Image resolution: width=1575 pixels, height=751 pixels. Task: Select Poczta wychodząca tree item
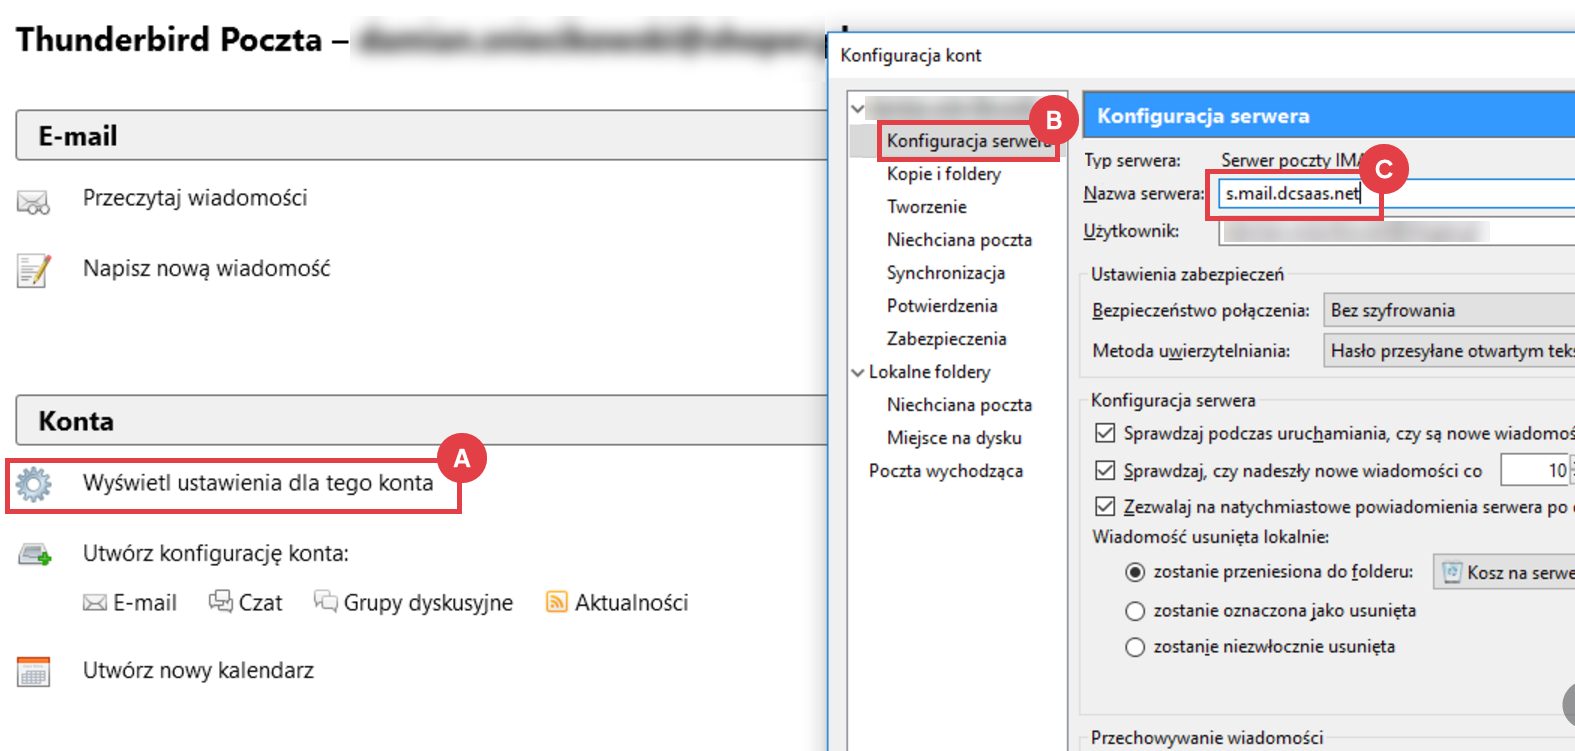point(946,471)
